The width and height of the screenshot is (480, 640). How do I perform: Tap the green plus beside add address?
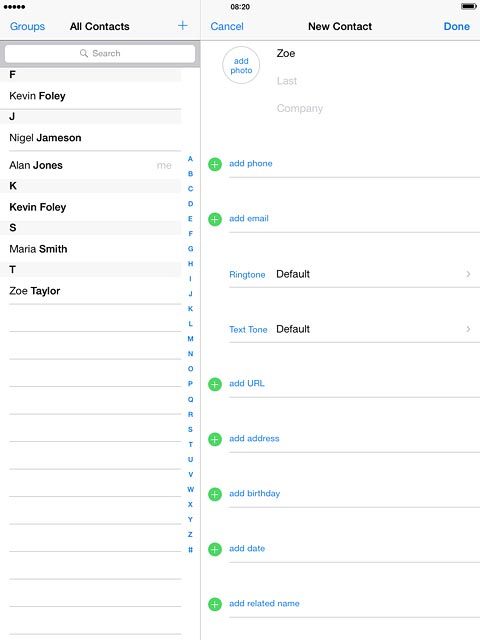tap(215, 439)
